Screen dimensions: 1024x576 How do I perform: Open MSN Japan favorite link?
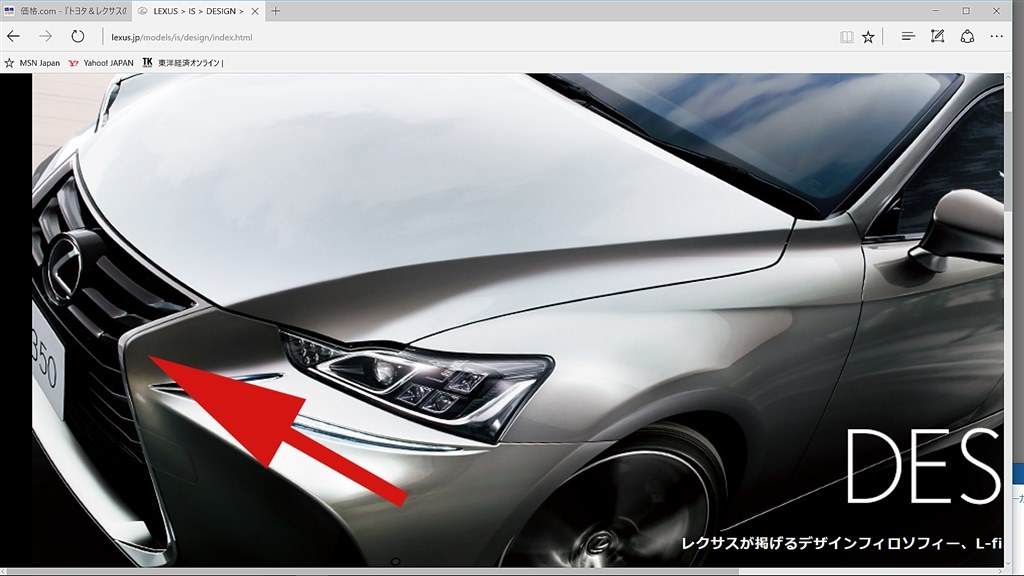[x=33, y=63]
